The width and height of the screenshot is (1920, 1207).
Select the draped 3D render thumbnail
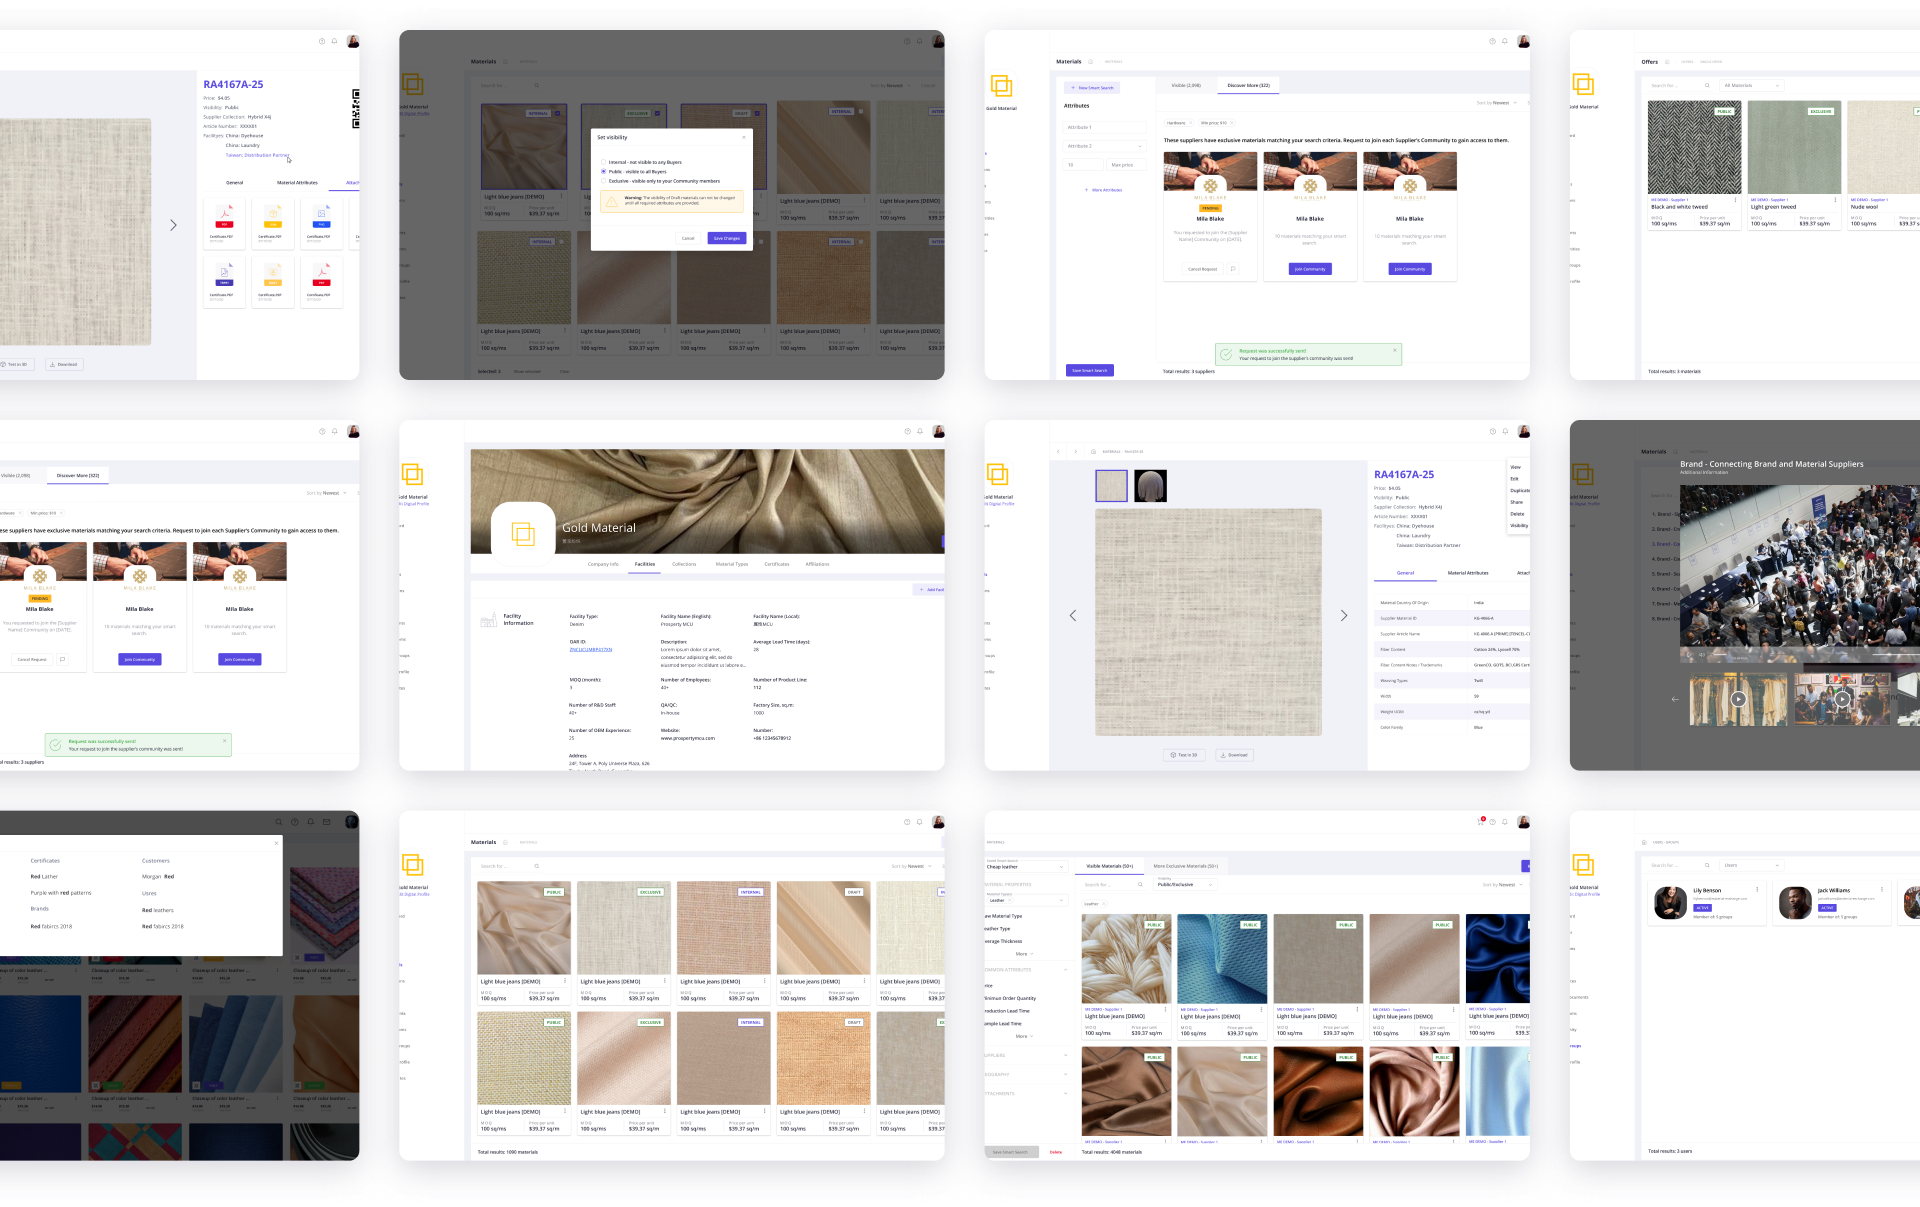pyautogui.click(x=1151, y=486)
